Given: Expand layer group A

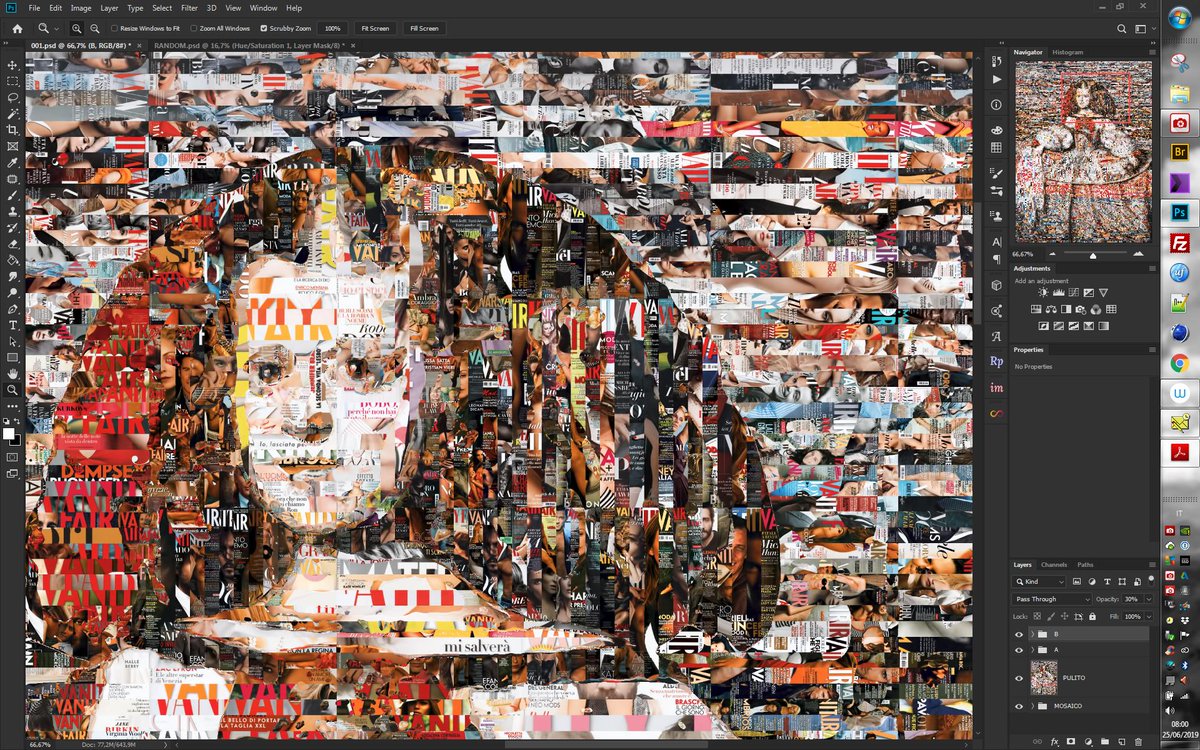Looking at the screenshot, I should tap(1033, 650).
